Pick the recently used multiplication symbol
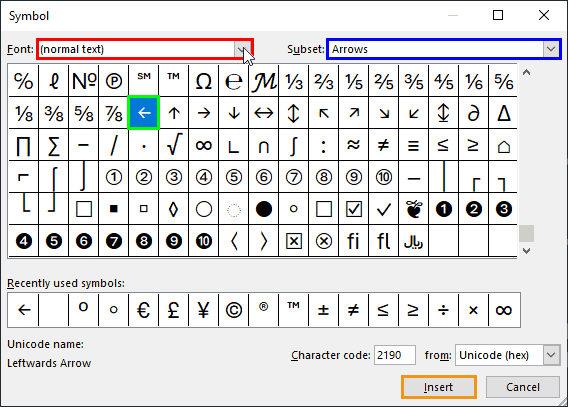 [473, 310]
